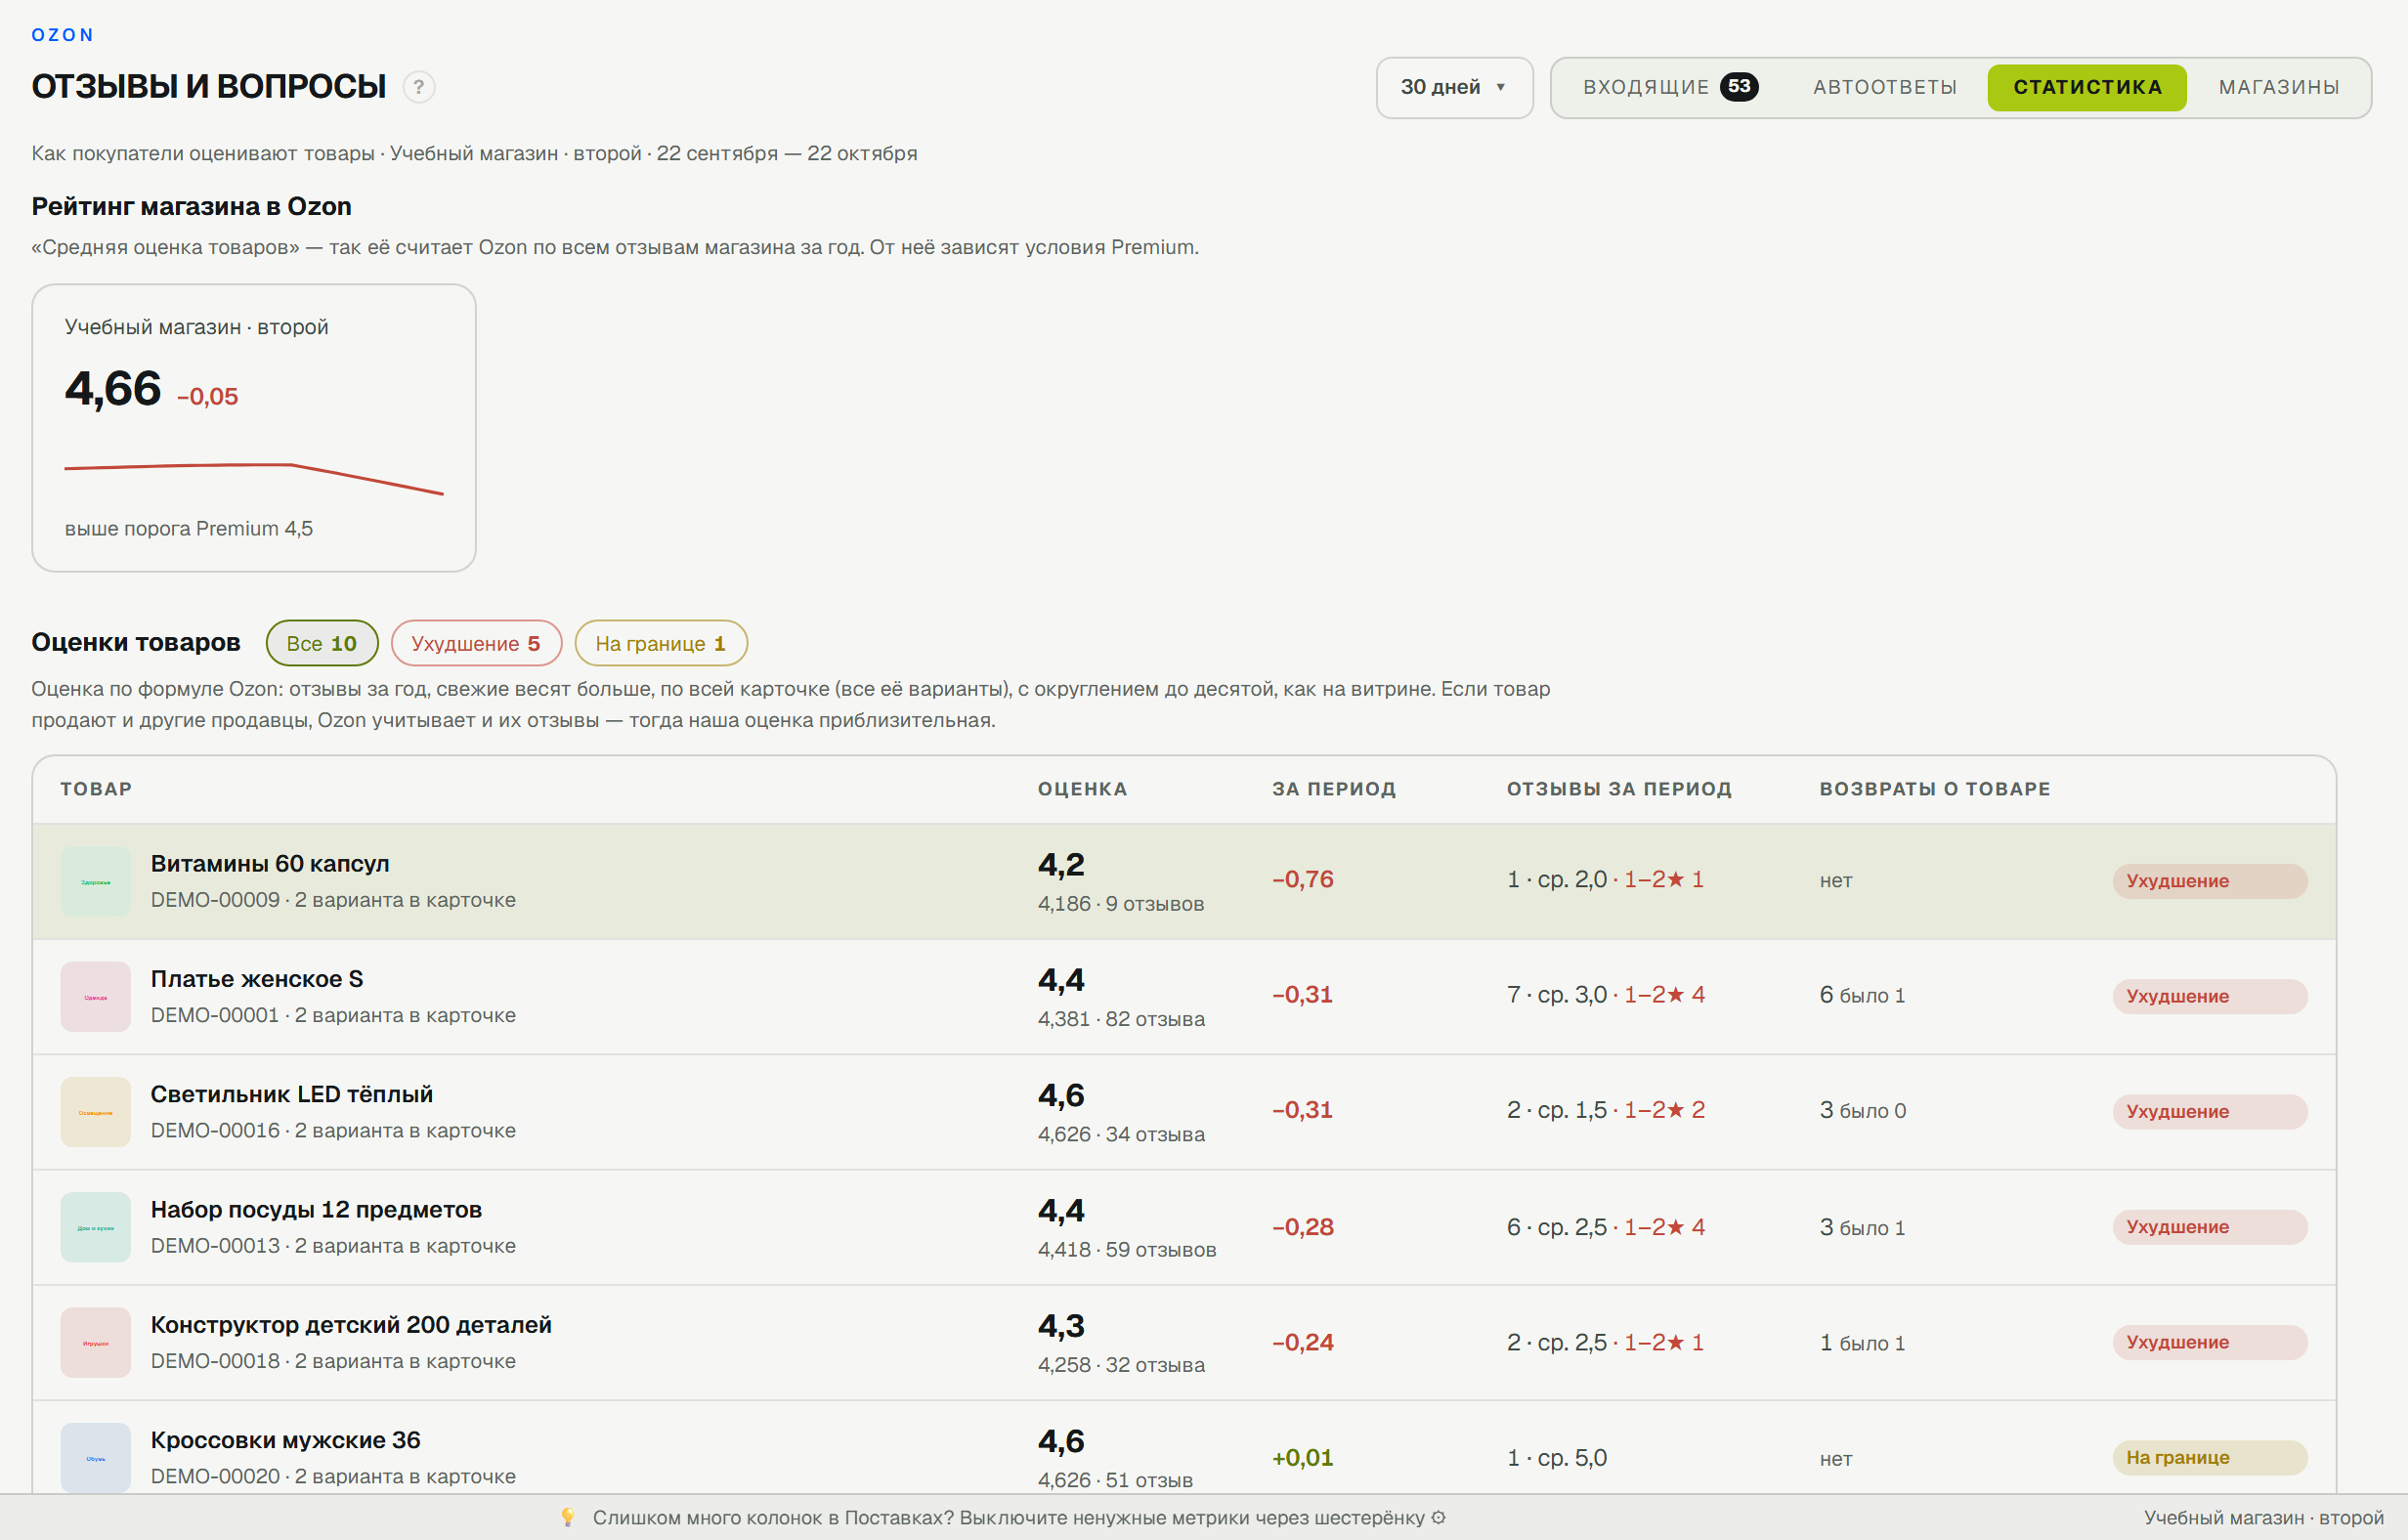
Task: Switch to the Автоответы tab
Action: click(1885, 87)
